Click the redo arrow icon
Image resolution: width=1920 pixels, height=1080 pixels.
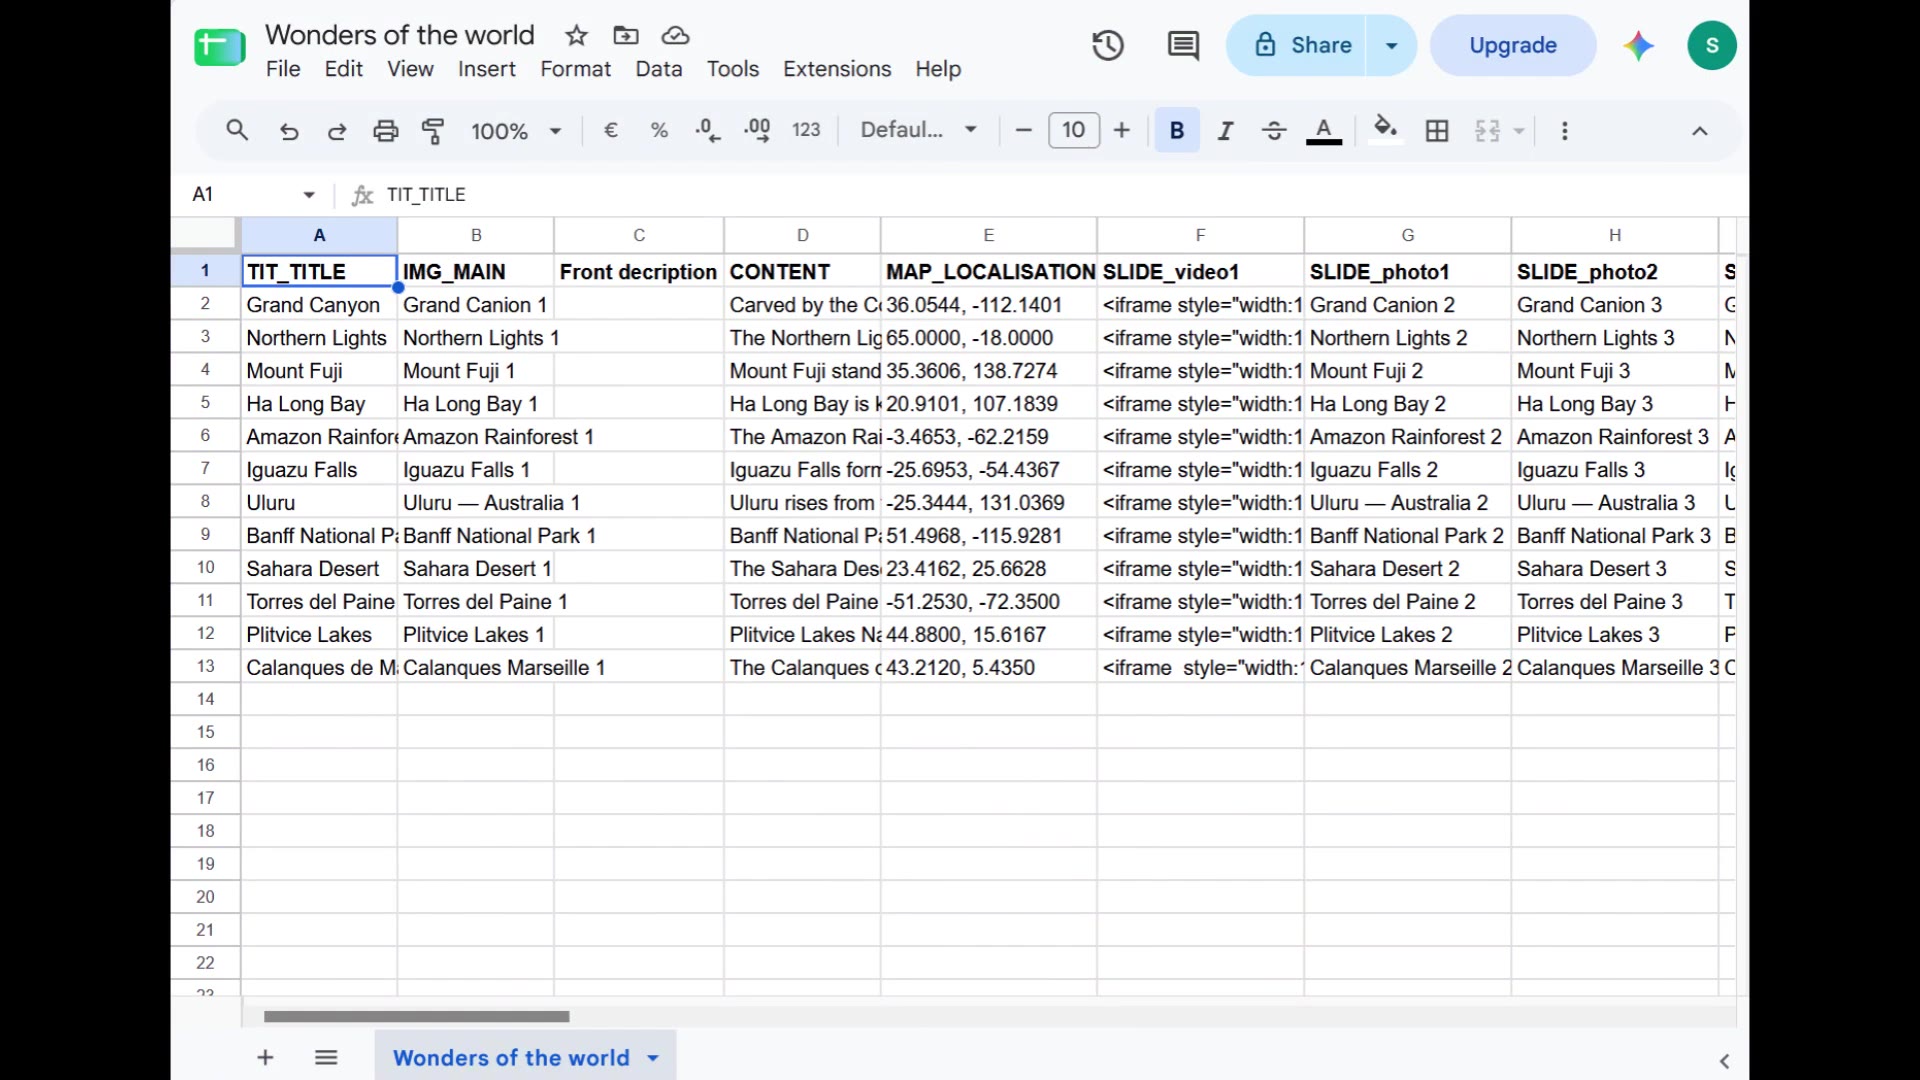pos(337,131)
